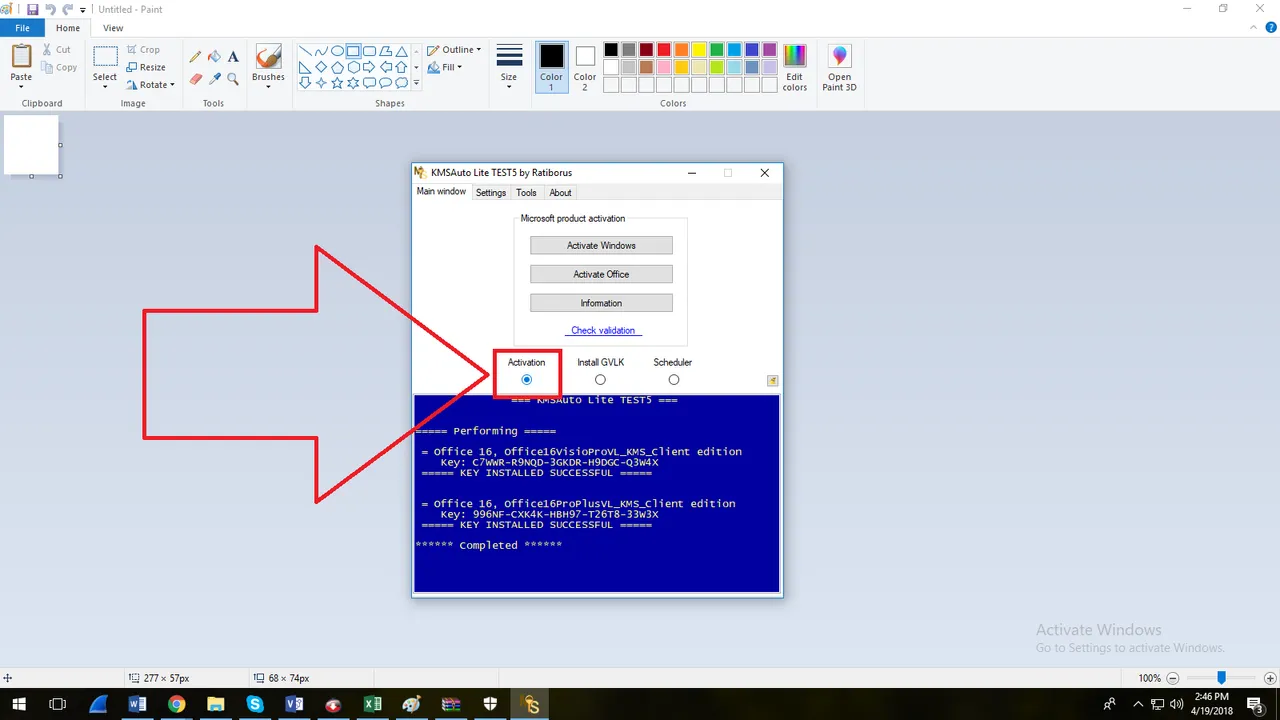This screenshot has height=720, width=1280.
Task: Activate the Color picker eyedropper tool
Action: click(x=214, y=78)
